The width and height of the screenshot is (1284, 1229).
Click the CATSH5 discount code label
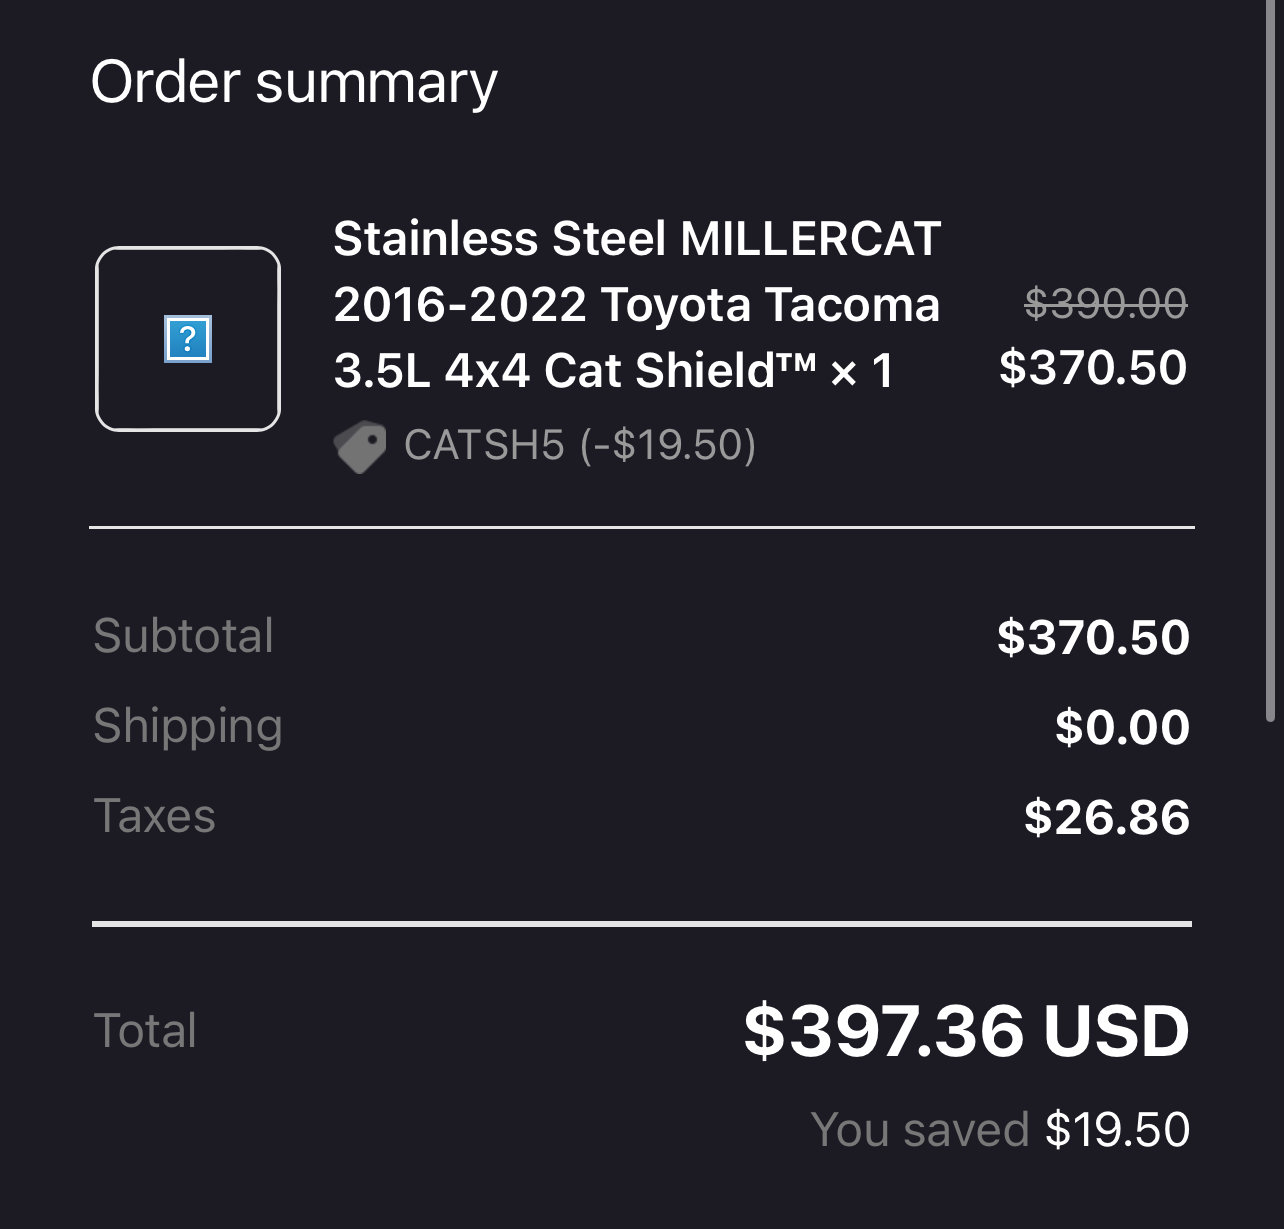(x=580, y=445)
